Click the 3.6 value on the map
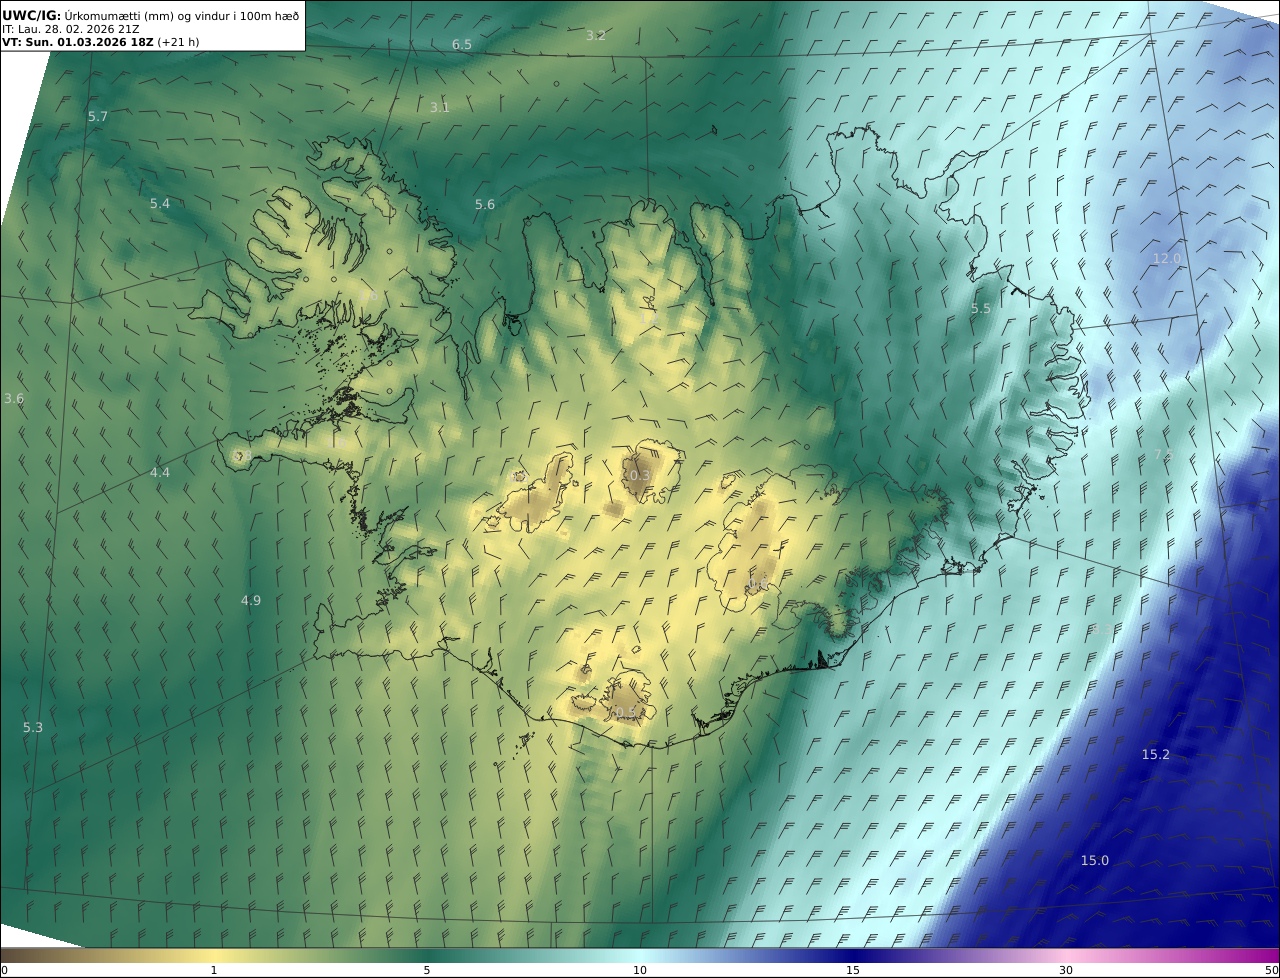This screenshot has width=1280, height=978. [x=14, y=399]
